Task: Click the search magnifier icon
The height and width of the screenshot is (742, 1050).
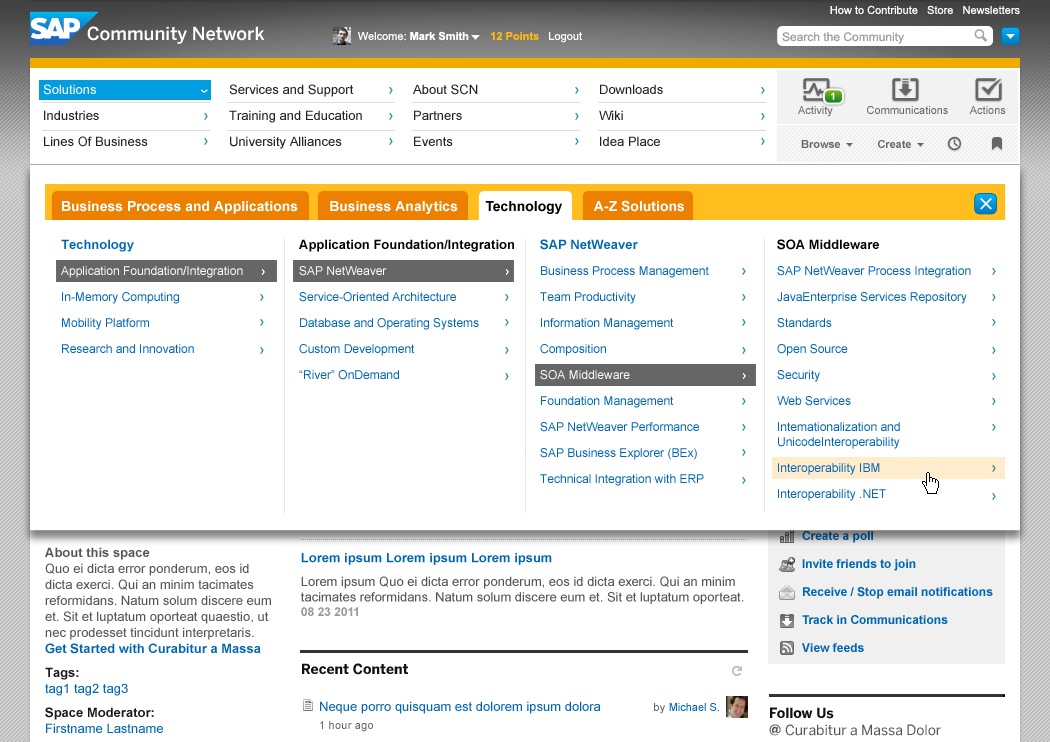Action: coord(980,35)
